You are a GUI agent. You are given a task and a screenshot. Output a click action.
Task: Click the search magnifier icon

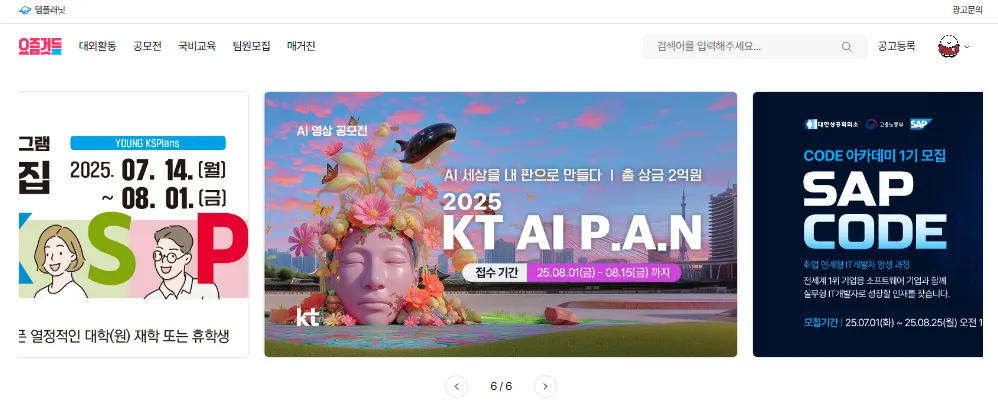[x=846, y=46]
